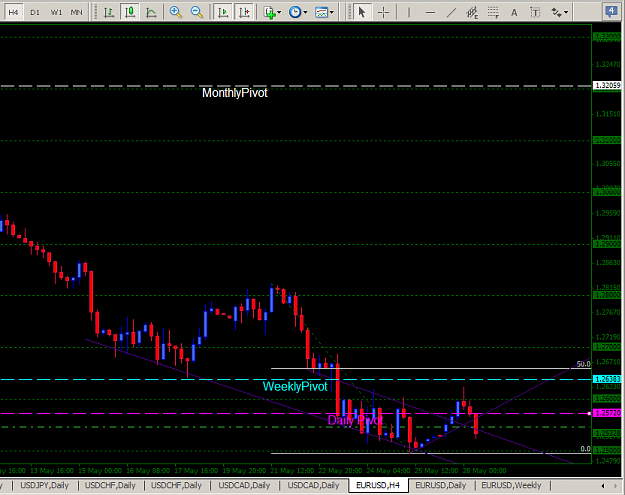Screen dimensions: 625x495
Task: Select the Fibonacci retracement tool
Action: pos(493,12)
